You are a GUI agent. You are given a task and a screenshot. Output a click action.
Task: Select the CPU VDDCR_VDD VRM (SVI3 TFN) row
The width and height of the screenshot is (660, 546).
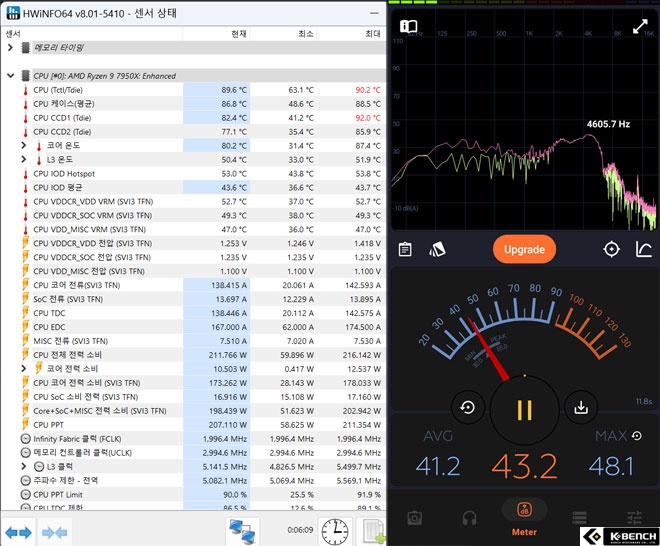193,201
